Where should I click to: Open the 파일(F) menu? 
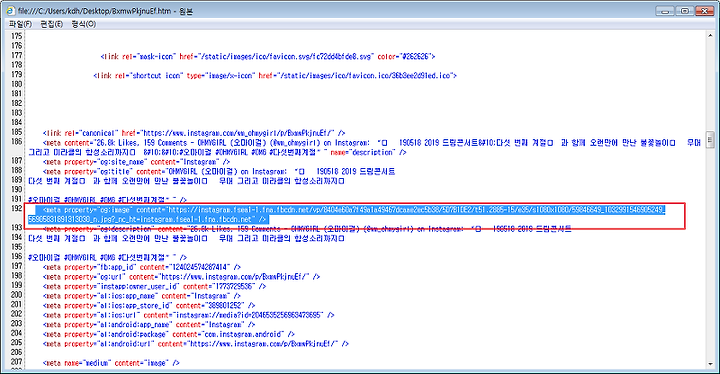[x=20, y=24]
